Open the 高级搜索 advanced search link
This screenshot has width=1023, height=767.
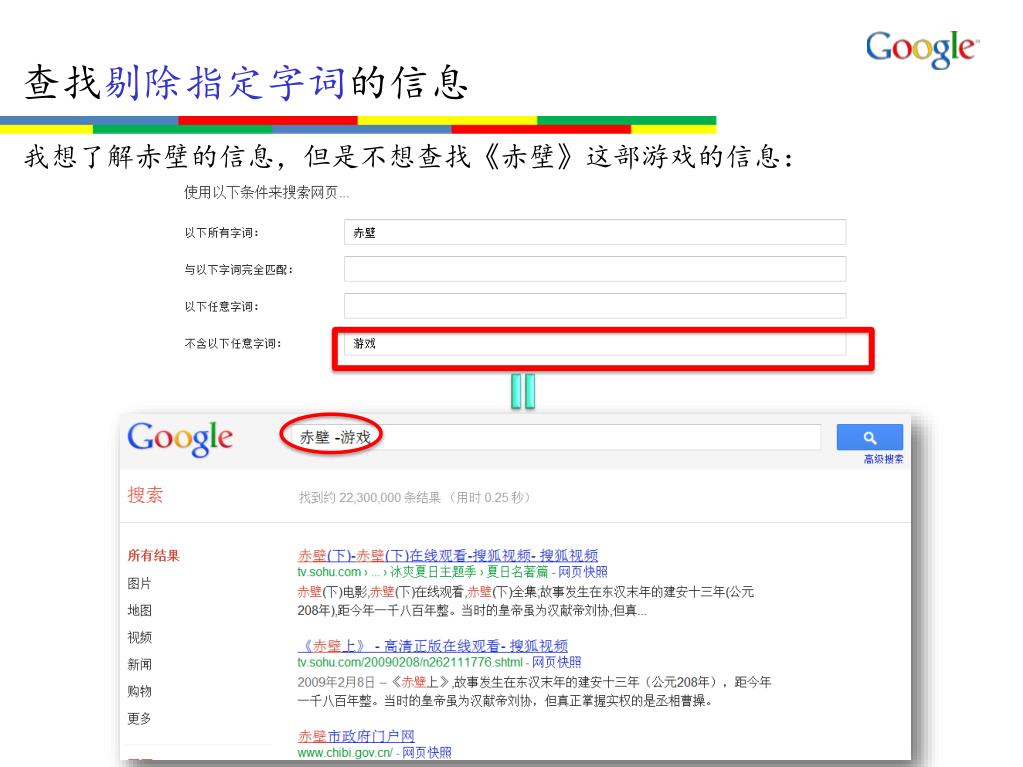pos(883,459)
